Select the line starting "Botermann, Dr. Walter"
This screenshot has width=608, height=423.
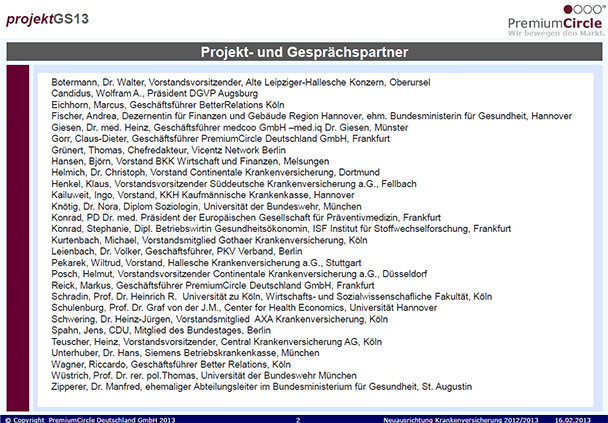click(241, 82)
